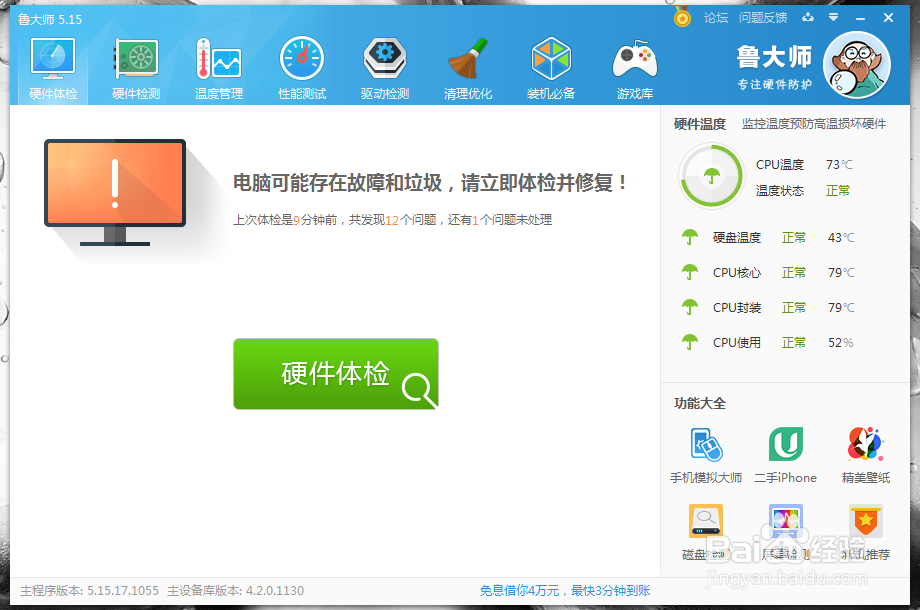Image resolution: width=920 pixels, height=610 pixels.
Task: Click the gold medal icon
Action: click(682, 17)
